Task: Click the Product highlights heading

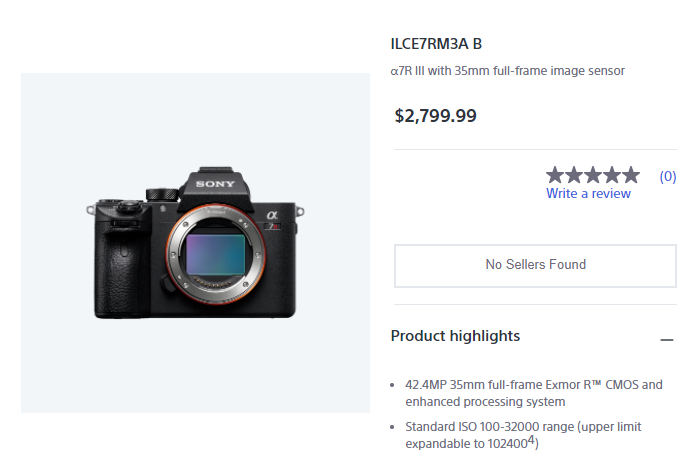Action: [x=455, y=336]
